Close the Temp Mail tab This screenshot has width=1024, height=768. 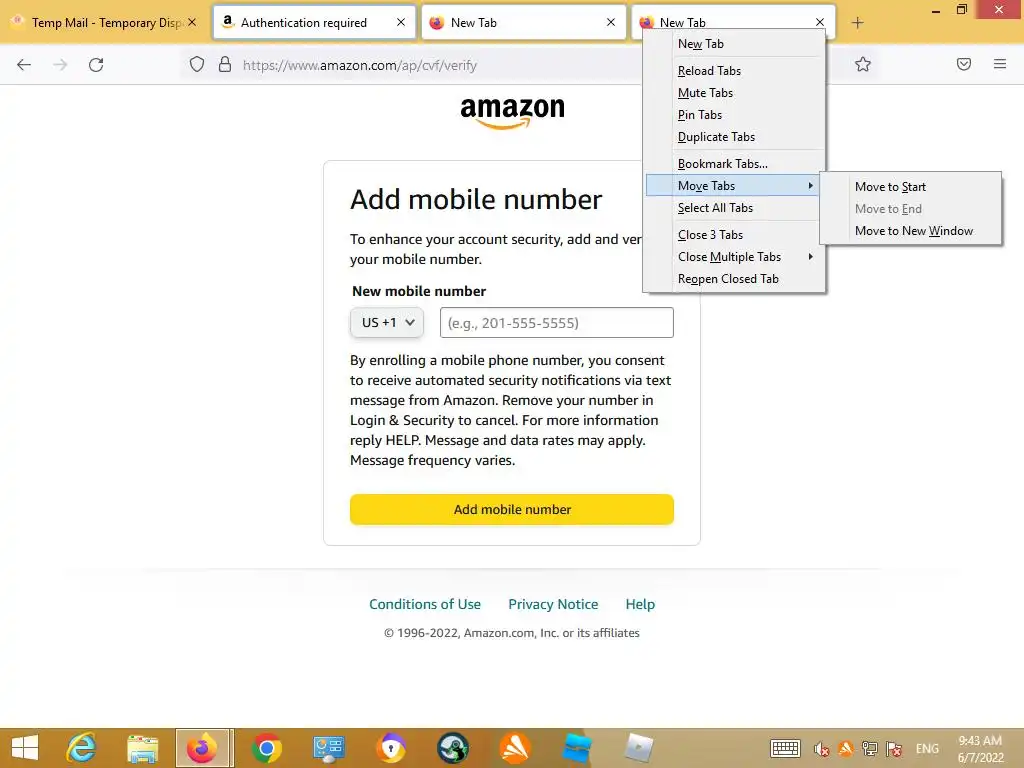pyautogui.click(x=192, y=22)
